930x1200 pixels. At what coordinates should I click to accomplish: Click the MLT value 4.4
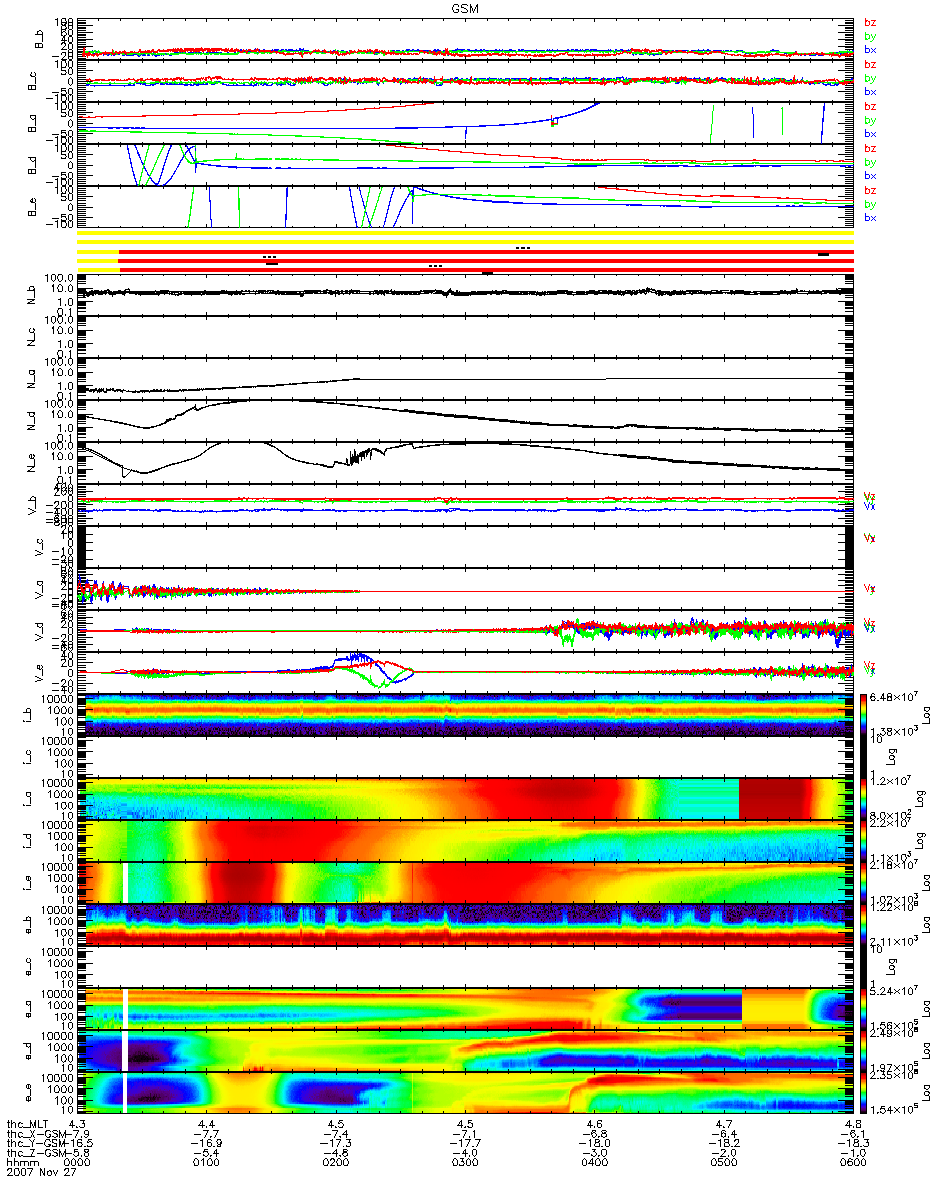207,1124
